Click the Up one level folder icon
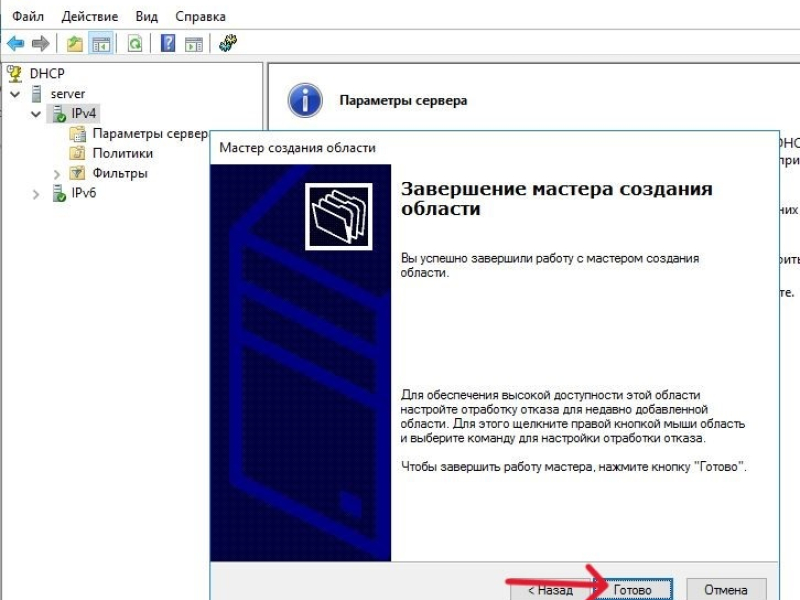The width and height of the screenshot is (800, 600). 74,43
